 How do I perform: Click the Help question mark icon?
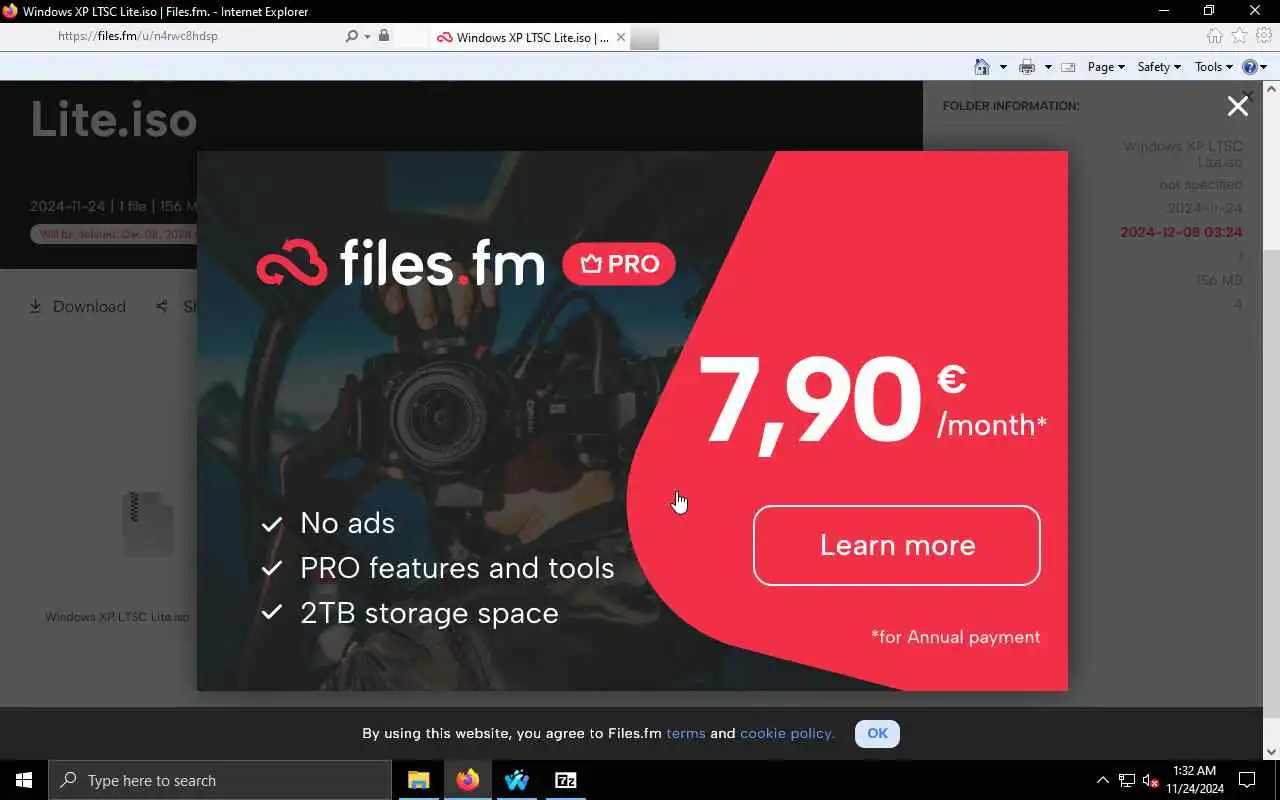(1250, 67)
